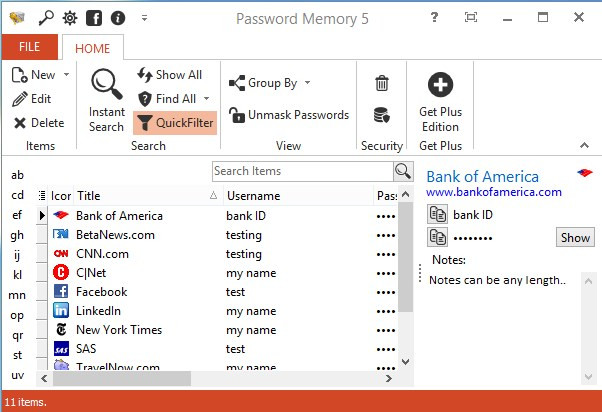602x412 pixels.
Task: Toggle full screen mode icon in title bar
Action: pyautogui.click(x=471, y=17)
